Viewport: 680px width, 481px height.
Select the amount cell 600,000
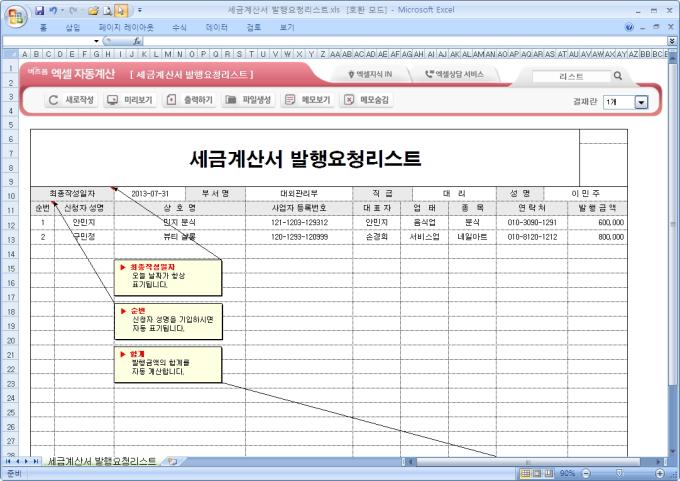597,223
